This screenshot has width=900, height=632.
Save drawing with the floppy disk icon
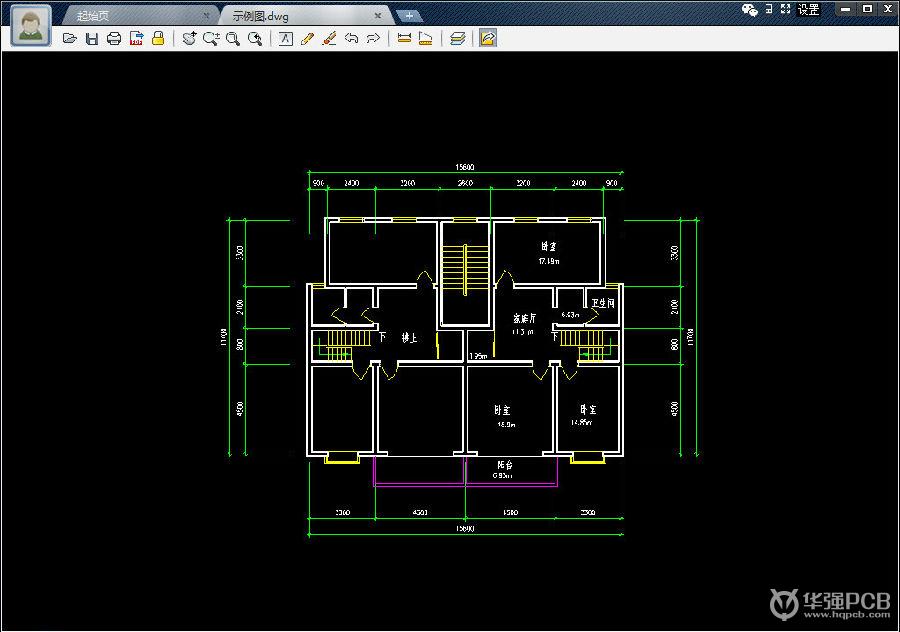(91, 39)
